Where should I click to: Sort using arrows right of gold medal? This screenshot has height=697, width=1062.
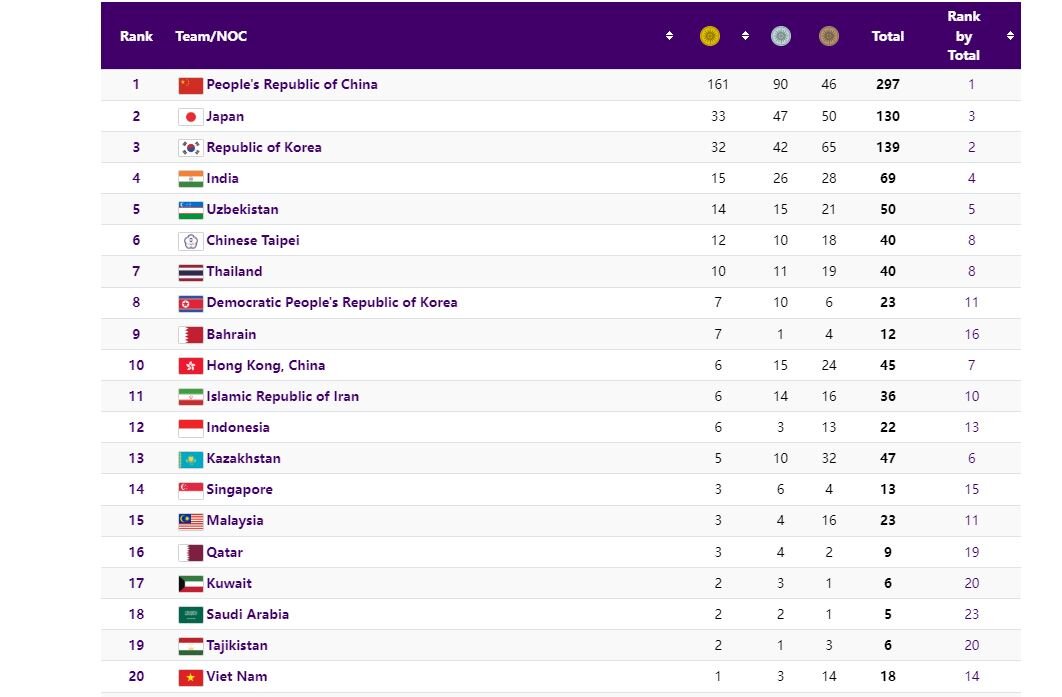[745, 36]
